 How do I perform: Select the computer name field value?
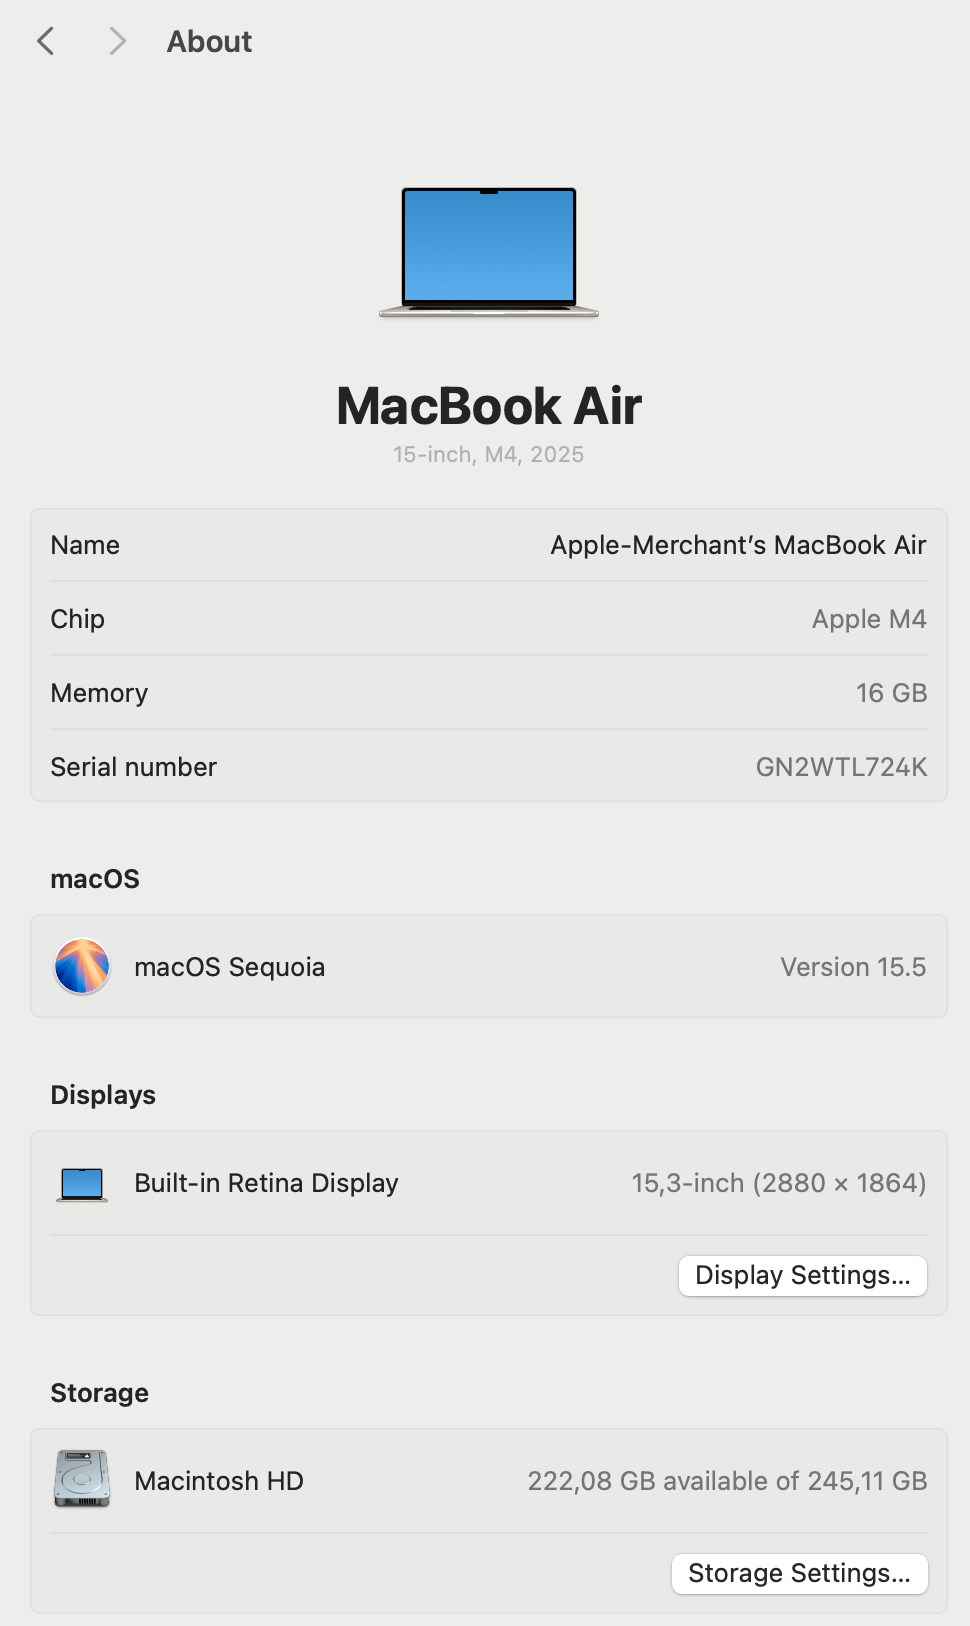click(738, 545)
